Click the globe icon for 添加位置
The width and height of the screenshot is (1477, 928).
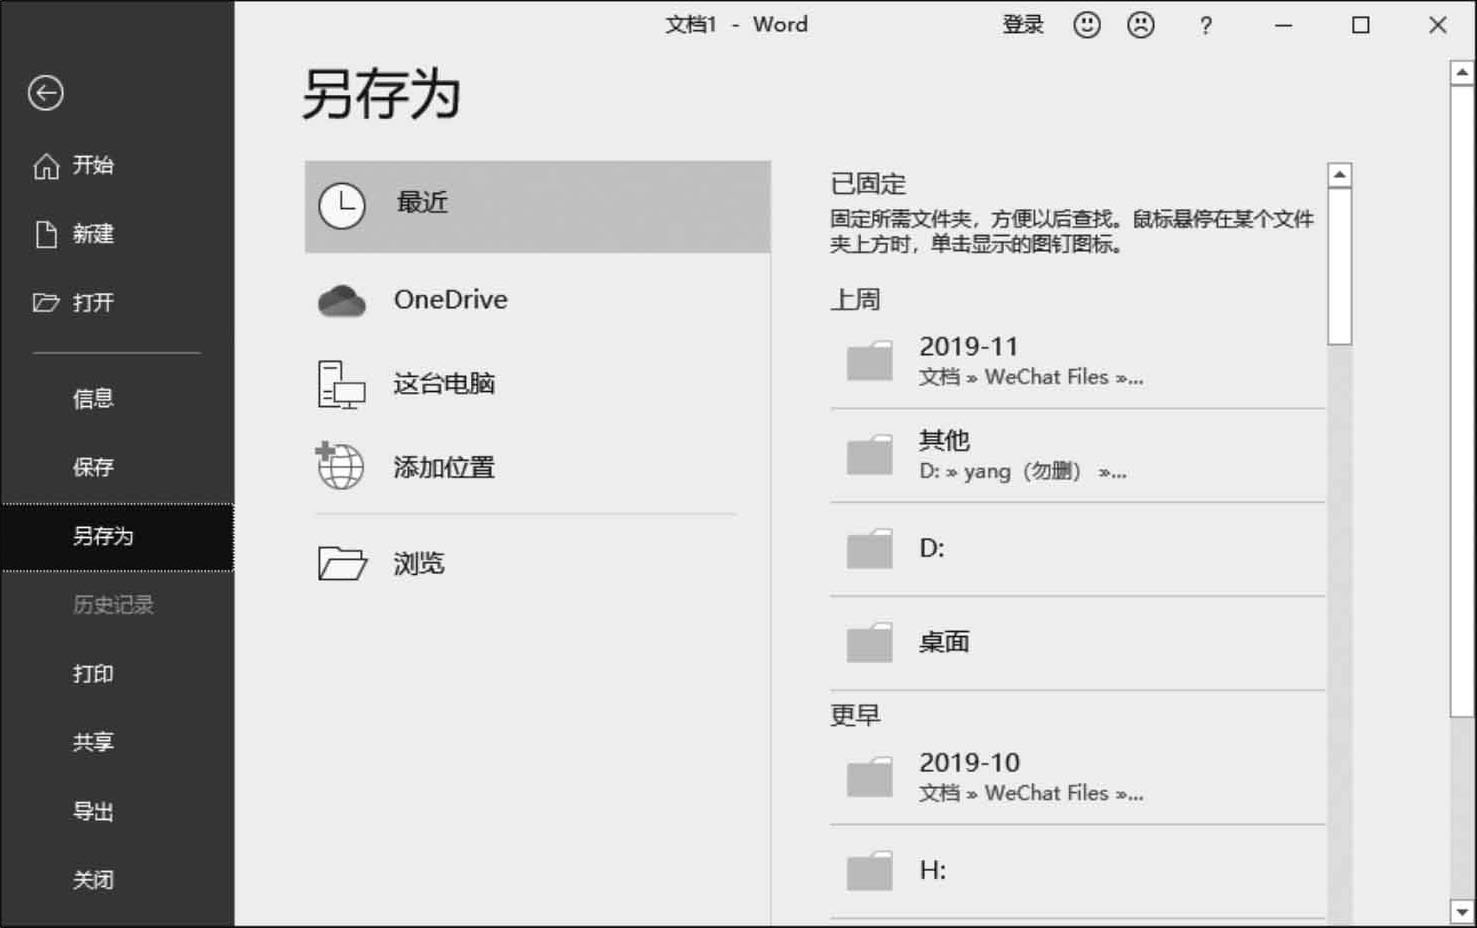click(340, 465)
